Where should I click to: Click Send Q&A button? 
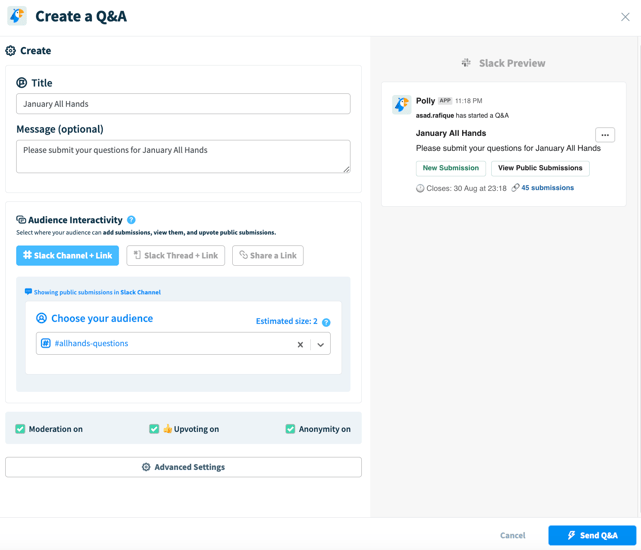(x=592, y=535)
